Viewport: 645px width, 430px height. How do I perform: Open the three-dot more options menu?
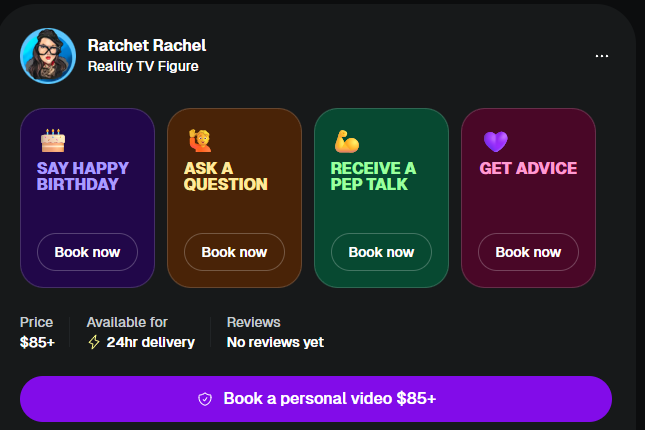click(x=602, y=56)
